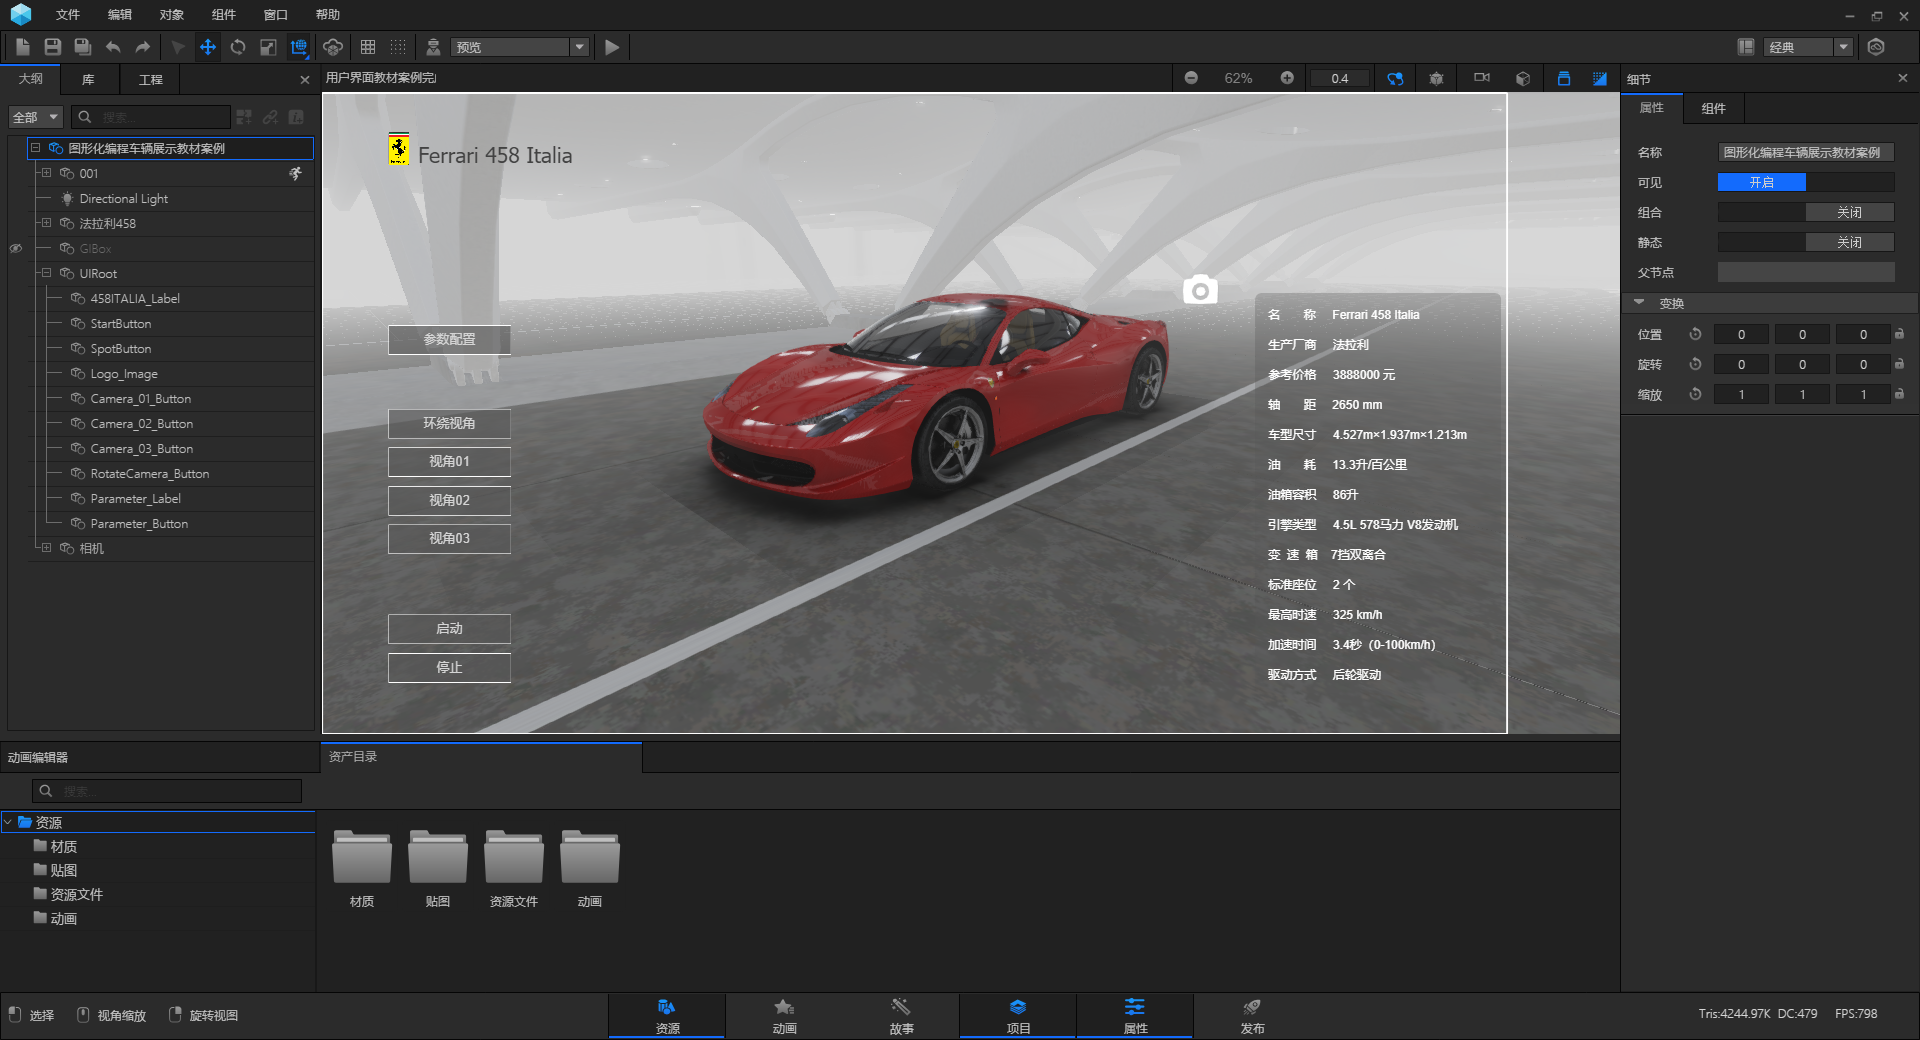
Task: Click the 启动 button in viewport
Action: pyautogui.click(x=449, y=629)
